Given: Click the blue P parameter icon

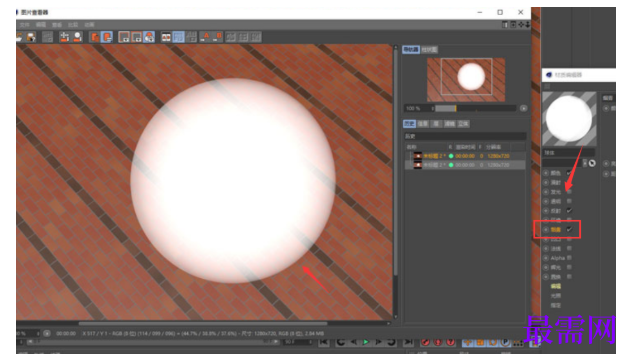Looking at the screenshot, I should (x=505, y=342).
